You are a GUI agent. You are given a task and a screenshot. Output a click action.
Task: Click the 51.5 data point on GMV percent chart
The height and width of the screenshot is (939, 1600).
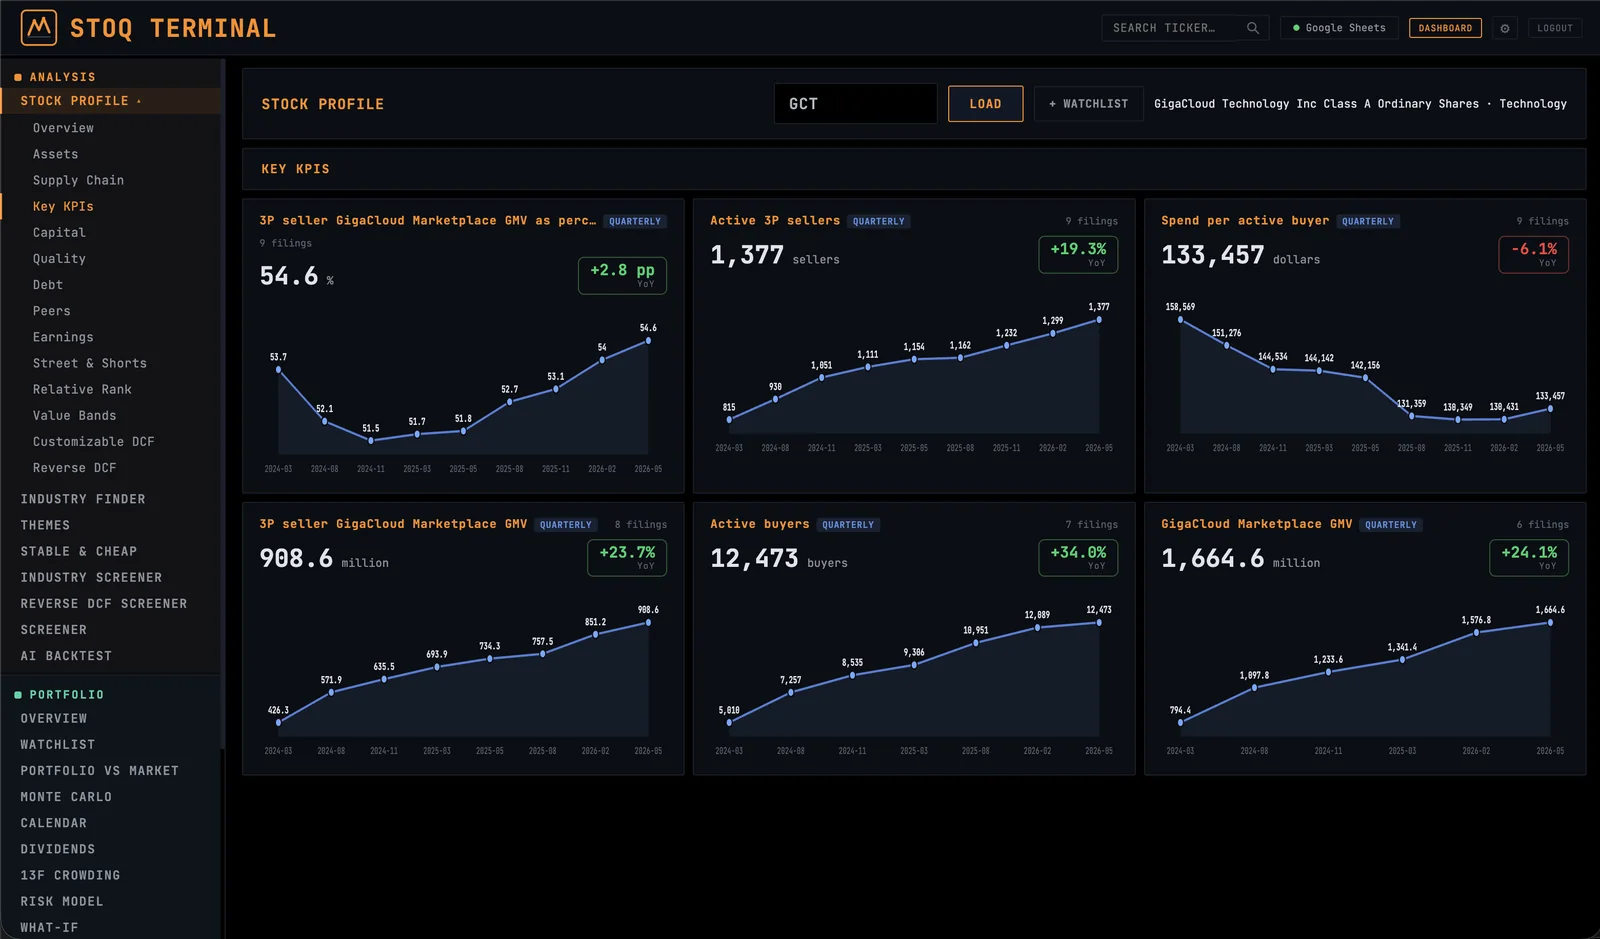[371, 441]
